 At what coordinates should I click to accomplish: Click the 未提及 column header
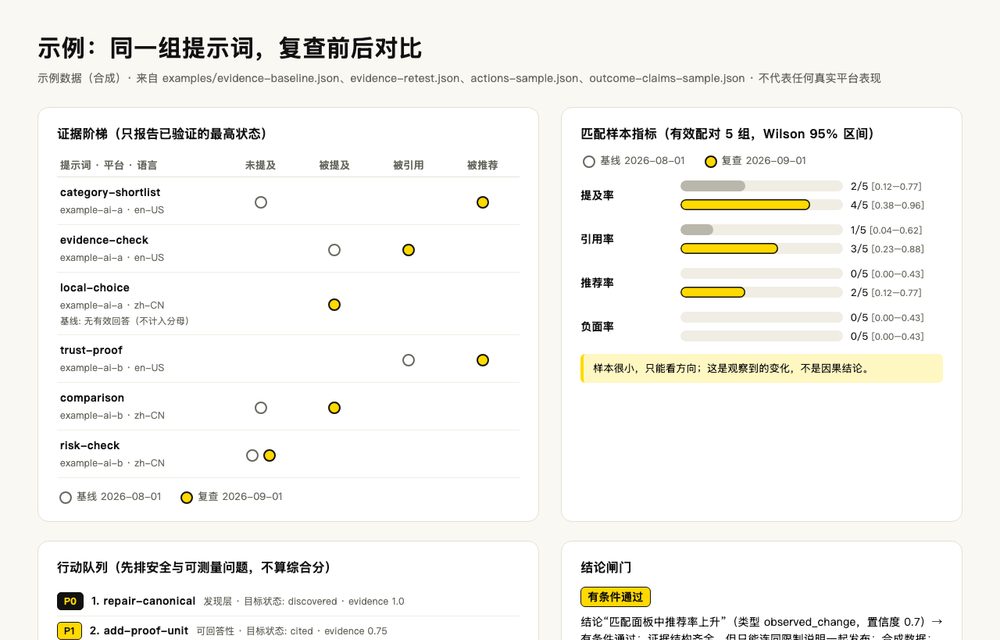260,165
